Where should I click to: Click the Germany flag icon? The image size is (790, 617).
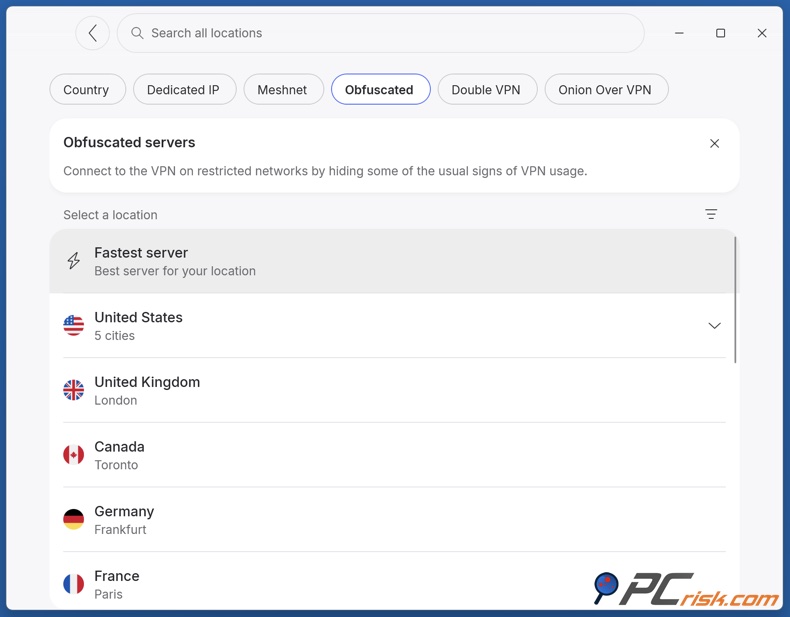74,519
